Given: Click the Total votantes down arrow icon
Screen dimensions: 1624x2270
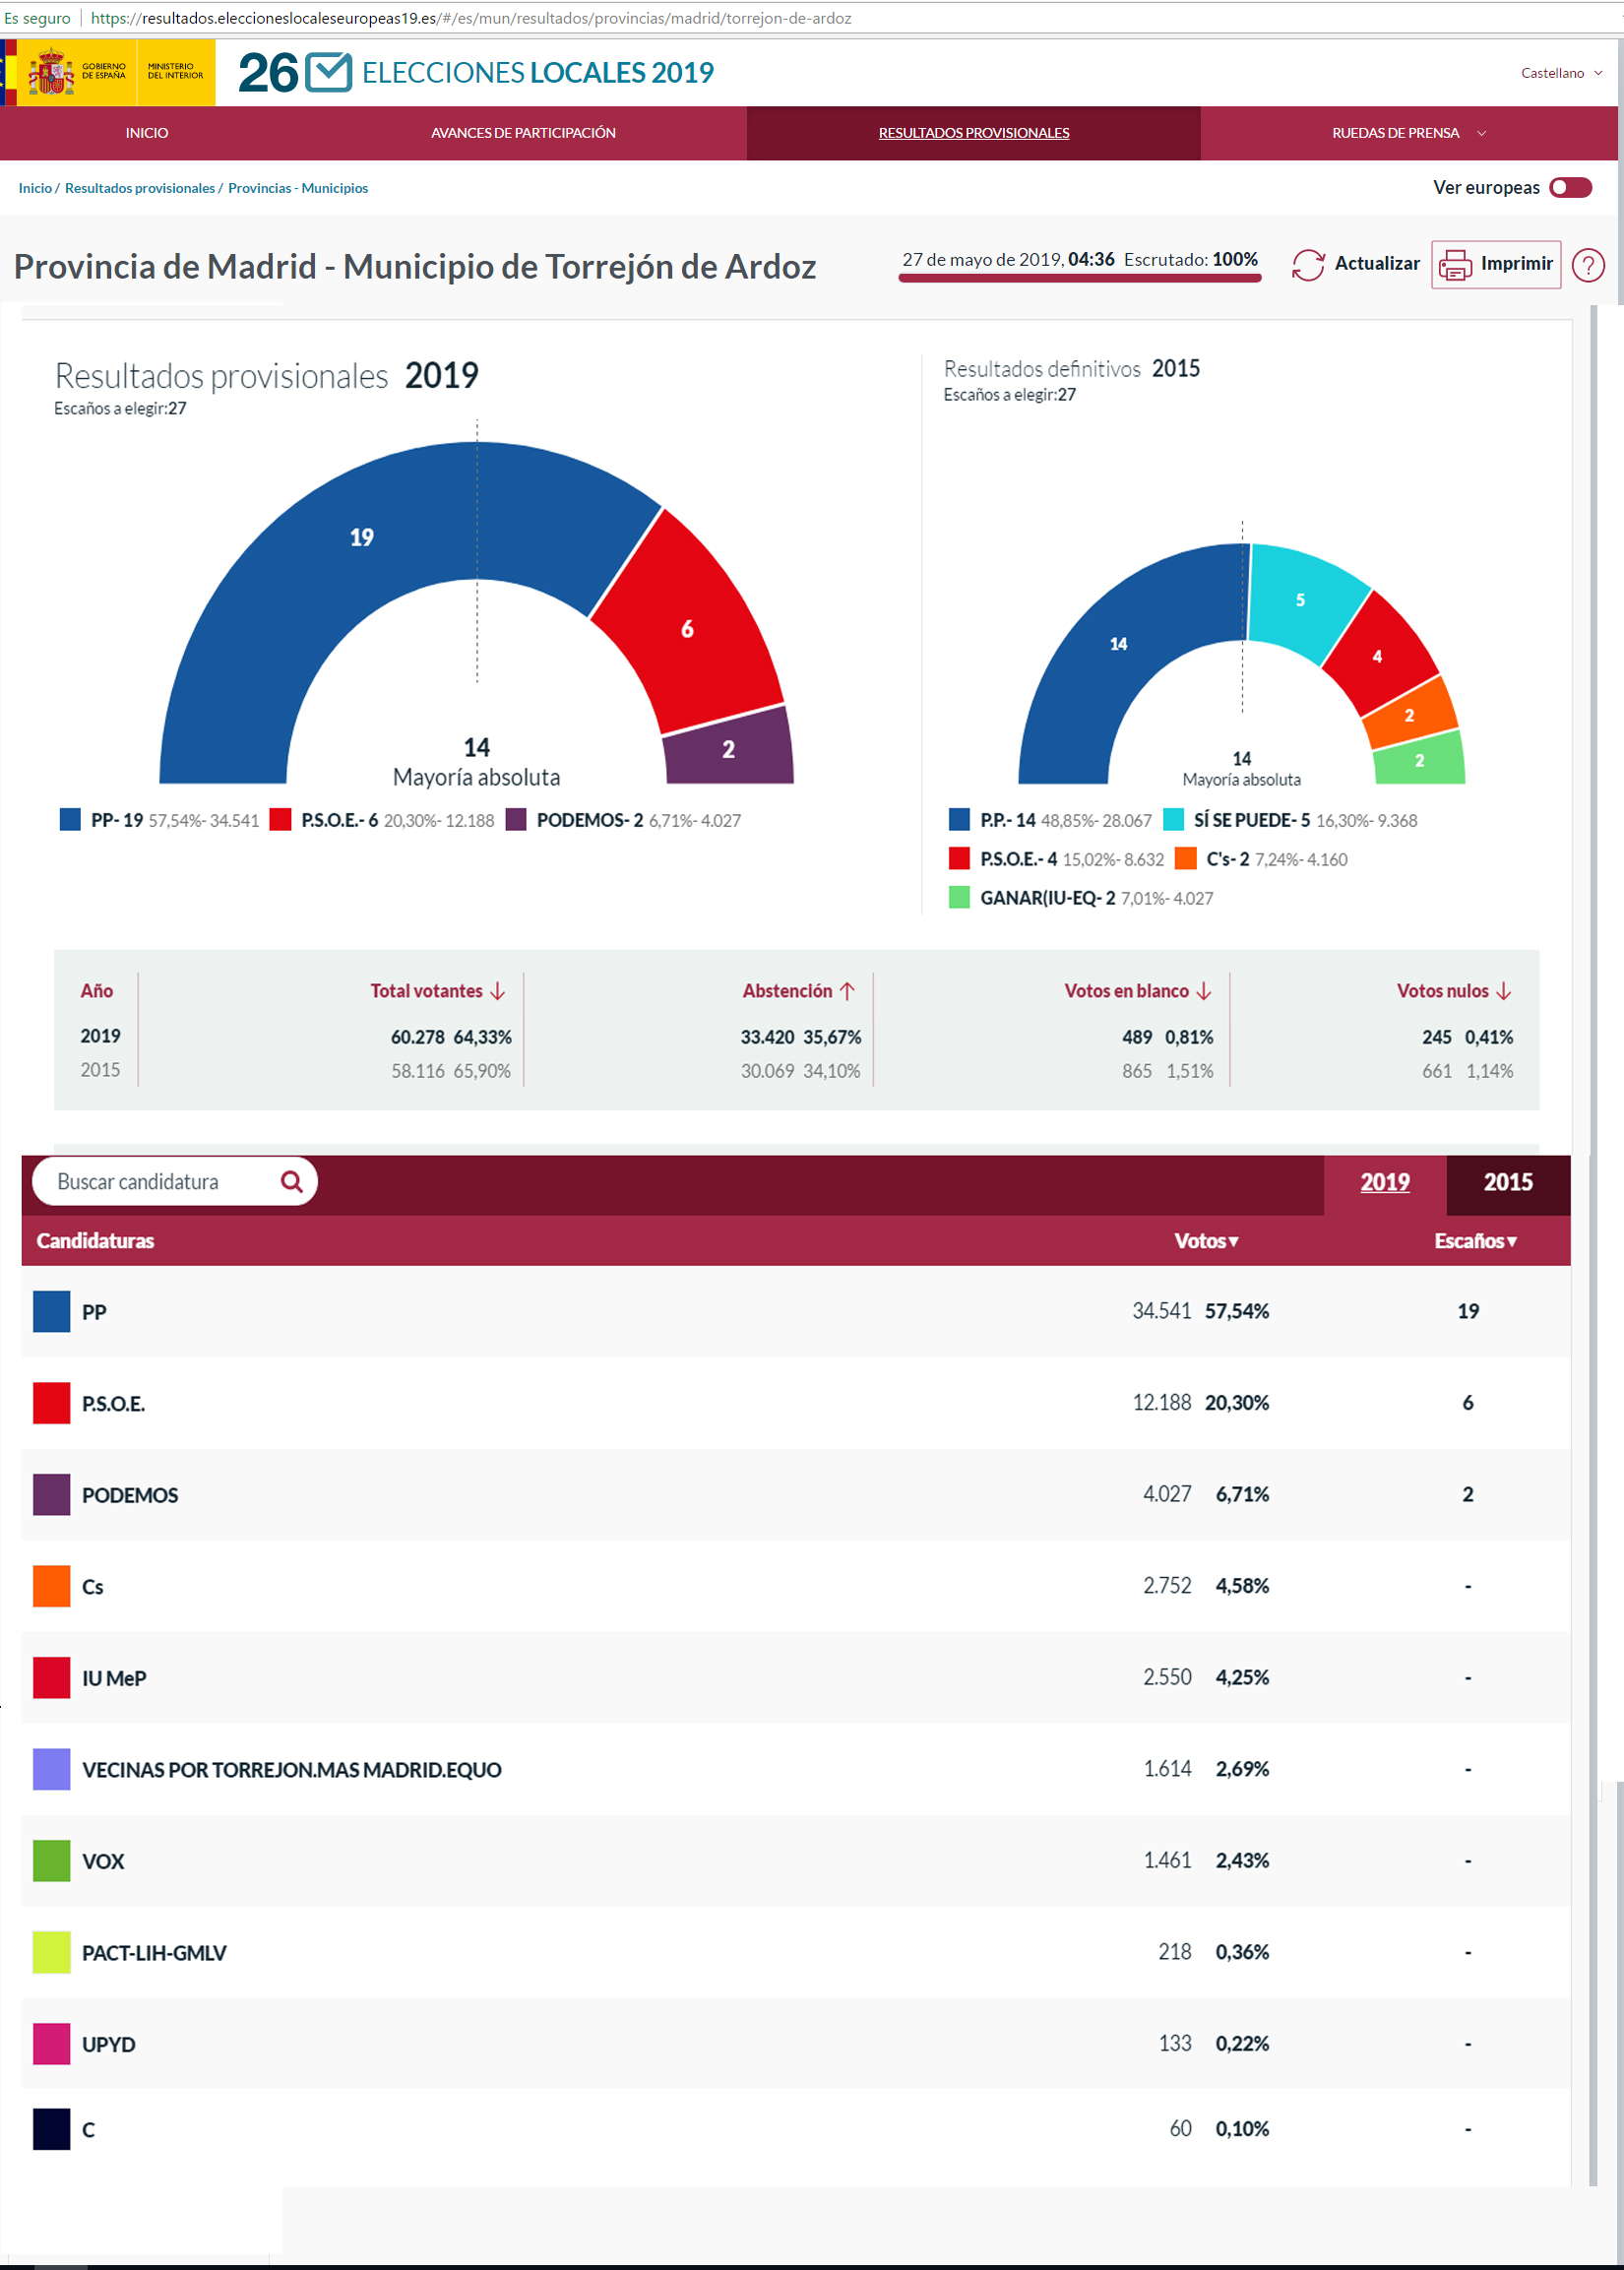Looking at the screenshot, I should pos(498,991).
